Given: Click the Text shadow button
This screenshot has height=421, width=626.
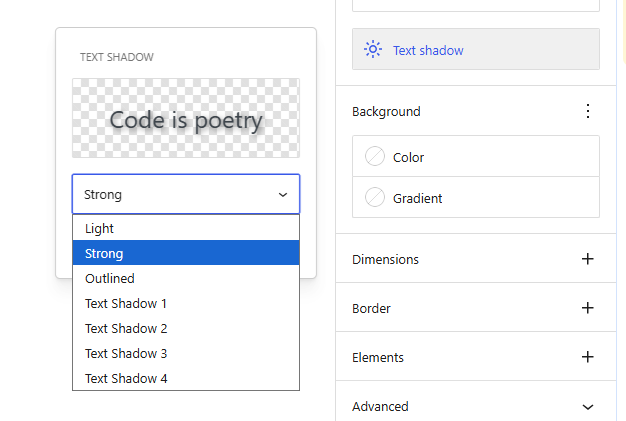Looking at the screenshot, I should coord(476,49).
